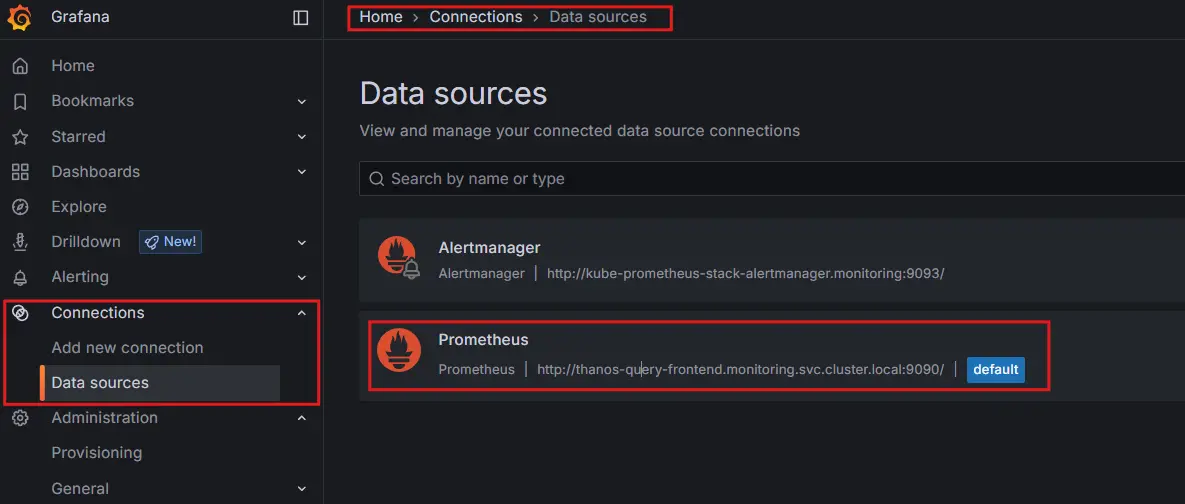The width and height of the screenshot is (1185, 504).
Task: Collapse the Connections section chevron
Action: [302, 312]
